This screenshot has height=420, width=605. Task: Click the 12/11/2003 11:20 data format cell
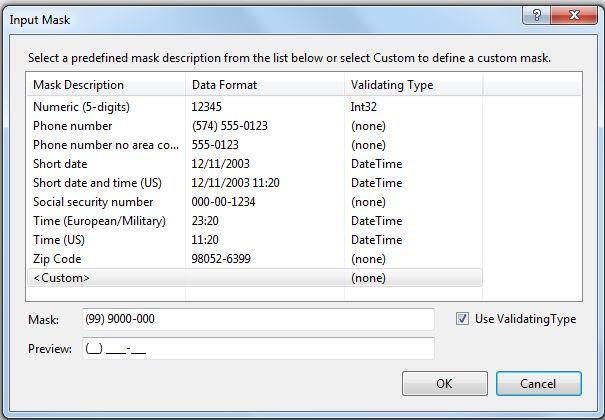coord(235,183)
